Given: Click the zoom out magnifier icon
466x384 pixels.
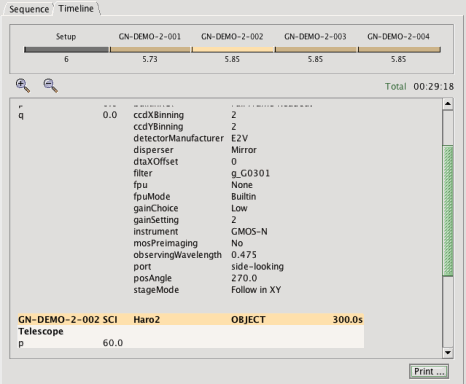Looking at the screenshot, I should [51, 86].
